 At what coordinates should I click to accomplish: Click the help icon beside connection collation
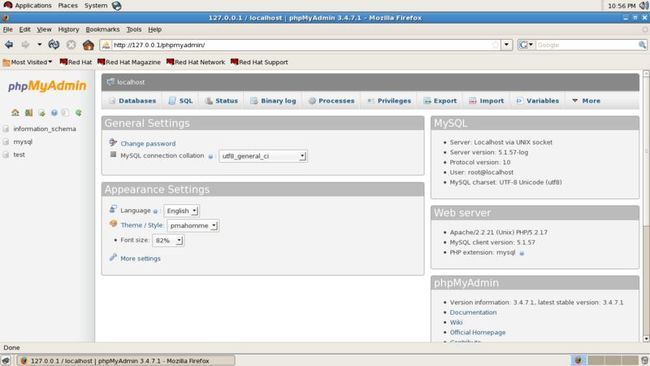pyautogui.click(x=211, y=156)
